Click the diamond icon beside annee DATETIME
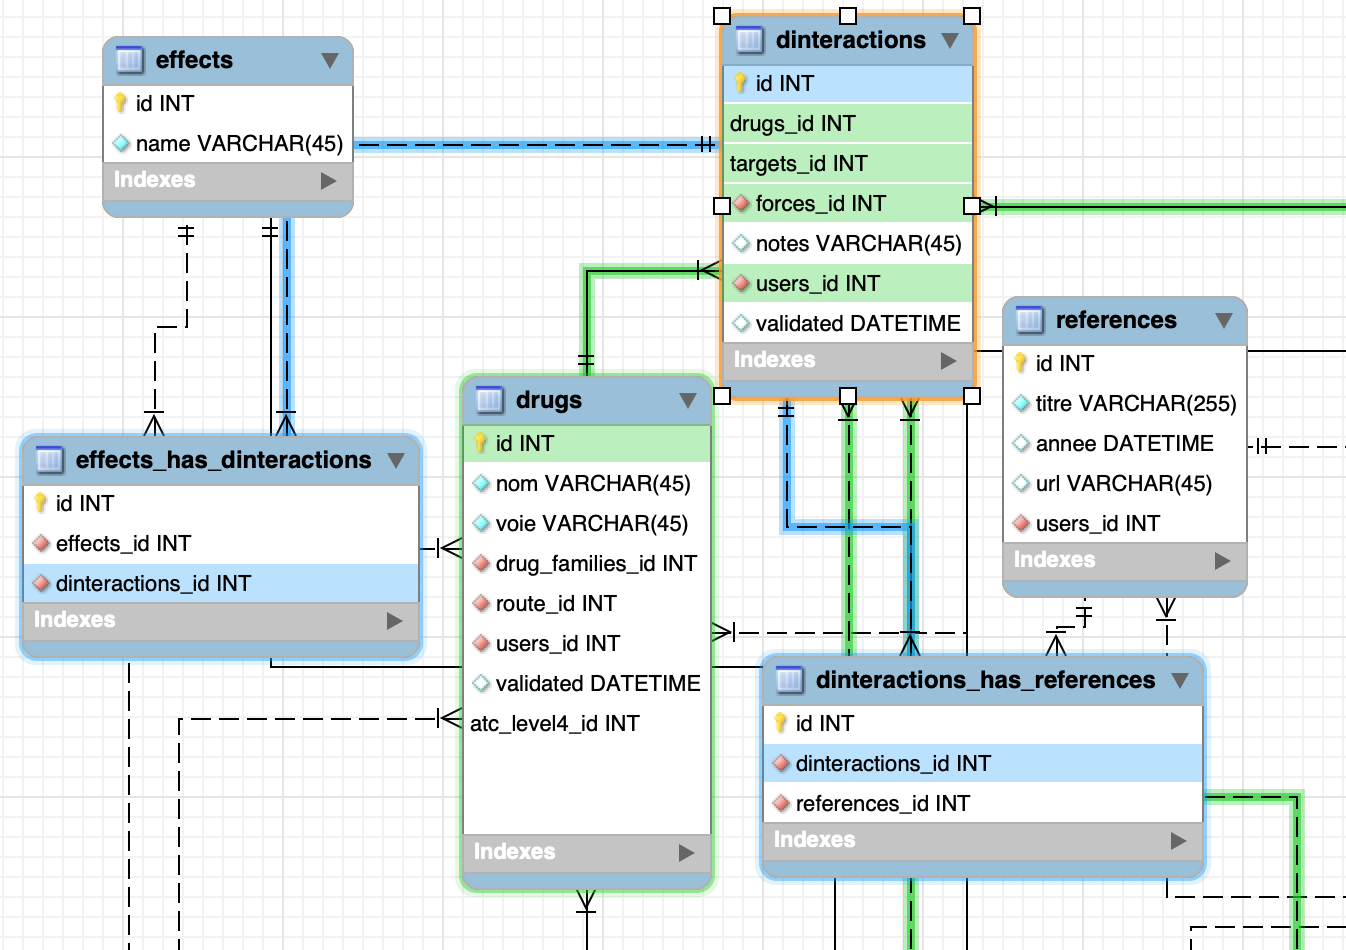This screenshot has height=950, width=1346. (x=1021, y=443)
